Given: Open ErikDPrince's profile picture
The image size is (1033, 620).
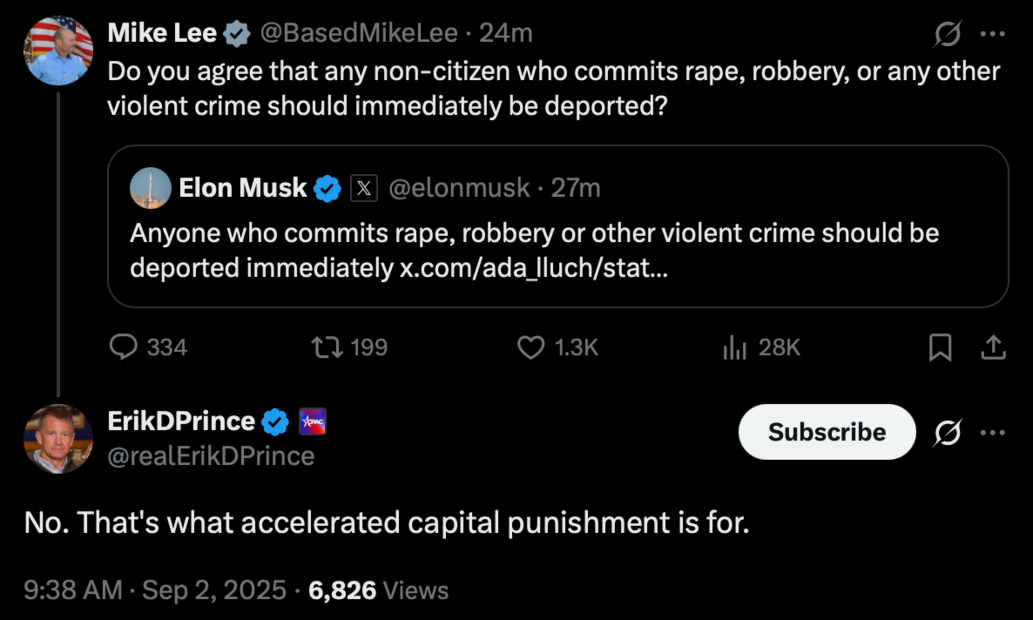Looking at the screenshot, I should pos(58,439).
